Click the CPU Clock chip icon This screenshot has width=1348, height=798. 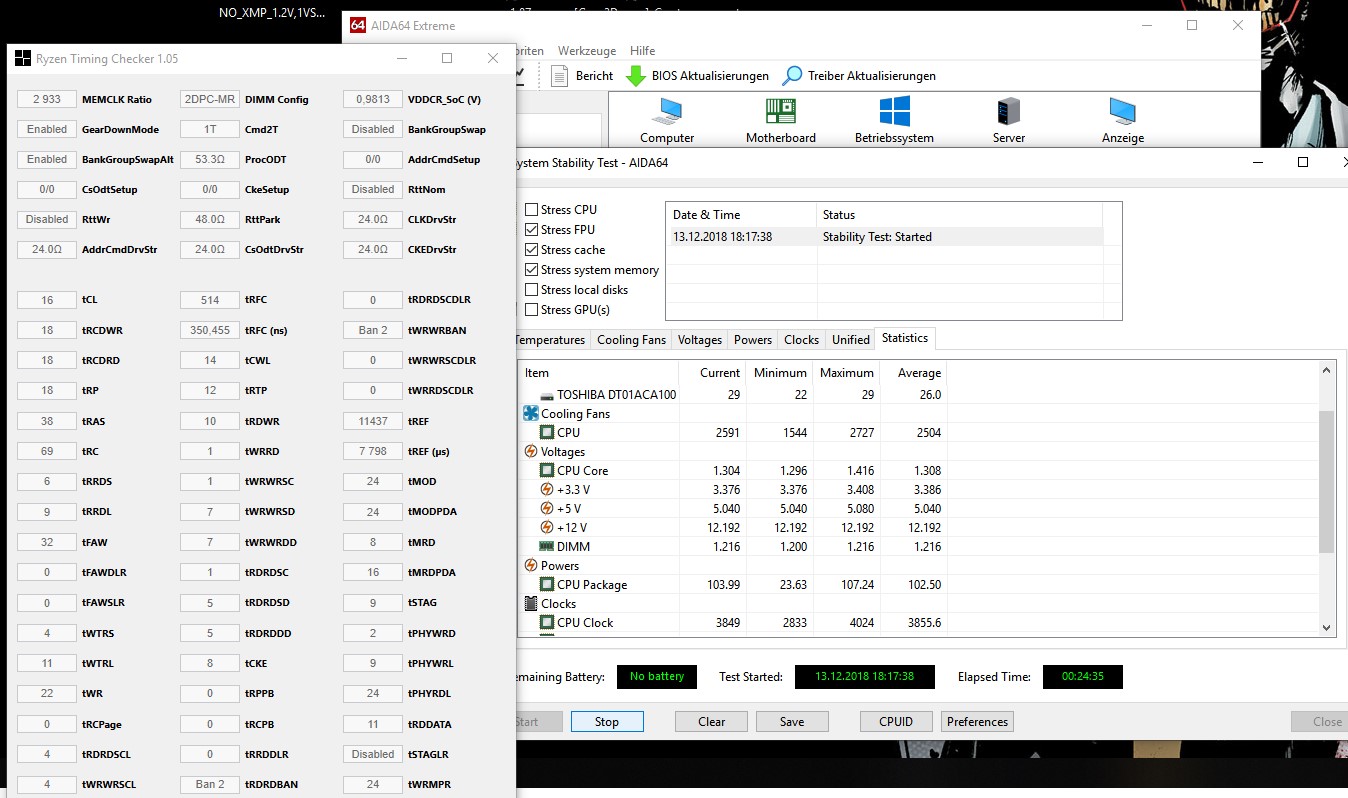[x=547, y=622]
